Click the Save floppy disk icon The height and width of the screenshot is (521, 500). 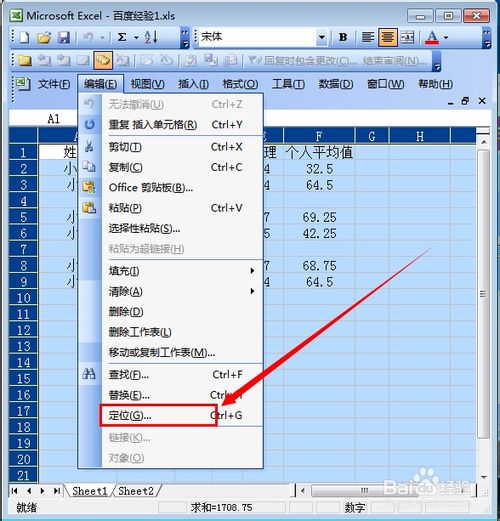pyautogui.click(x=63, y=37)
